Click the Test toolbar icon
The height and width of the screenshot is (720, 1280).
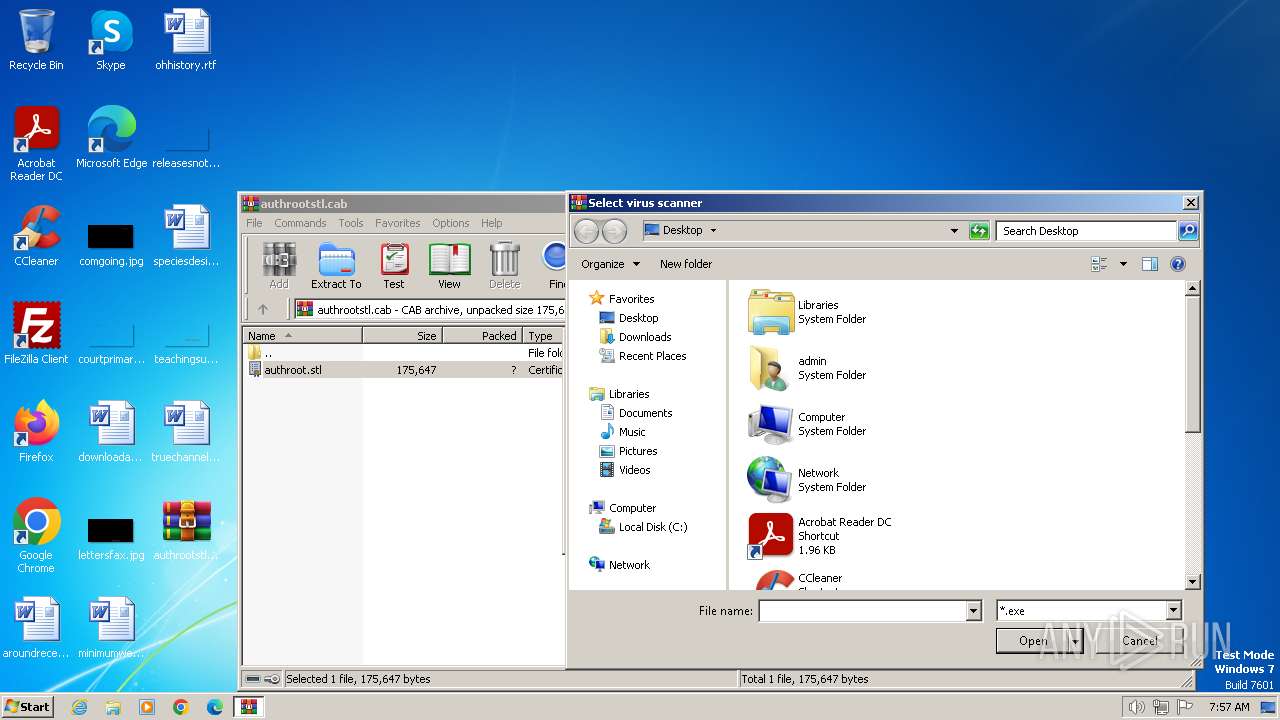(x=394, y=265)
